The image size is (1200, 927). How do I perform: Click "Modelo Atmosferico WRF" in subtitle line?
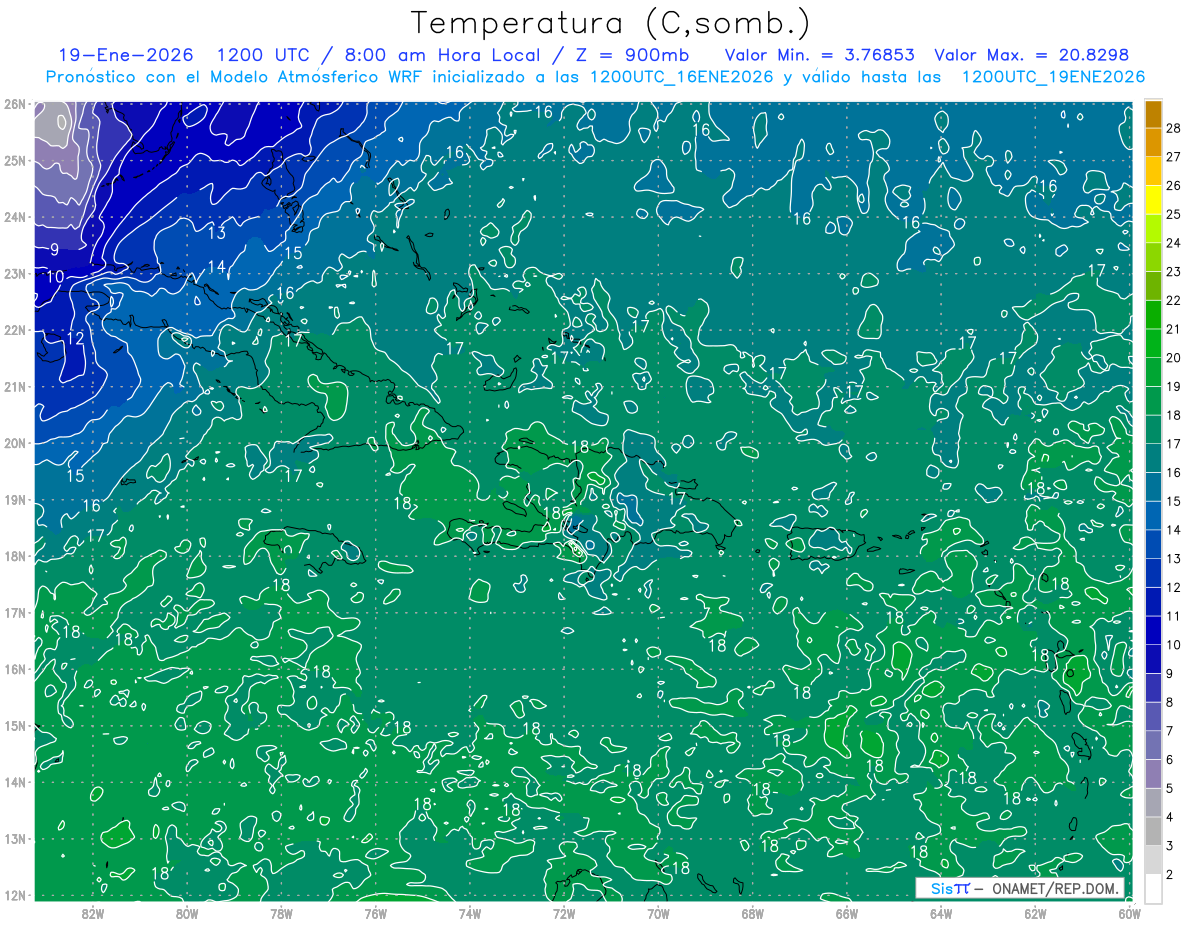[x=318, y=77]
